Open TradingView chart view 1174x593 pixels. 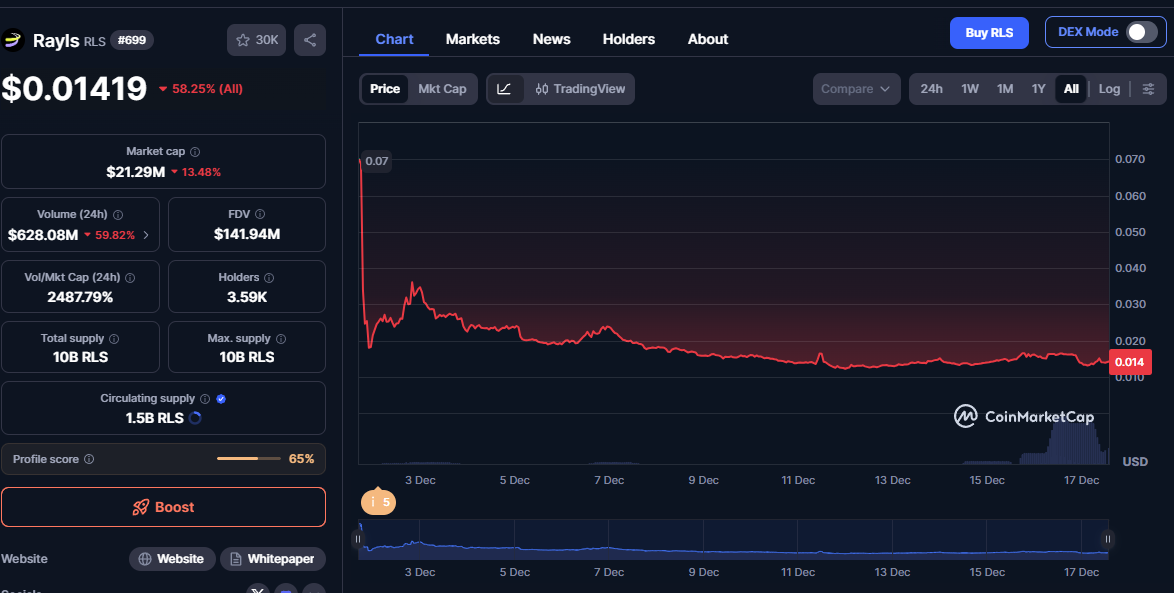[x=580, y=89]
